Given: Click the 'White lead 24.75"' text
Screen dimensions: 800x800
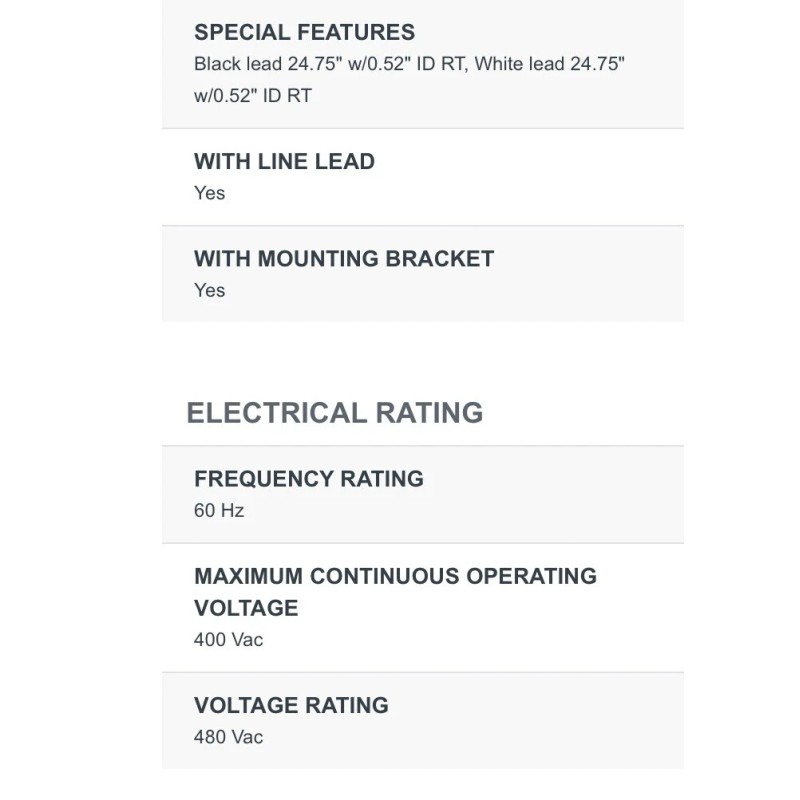Looking at the screenshot, I should click(x=550, y=64).
